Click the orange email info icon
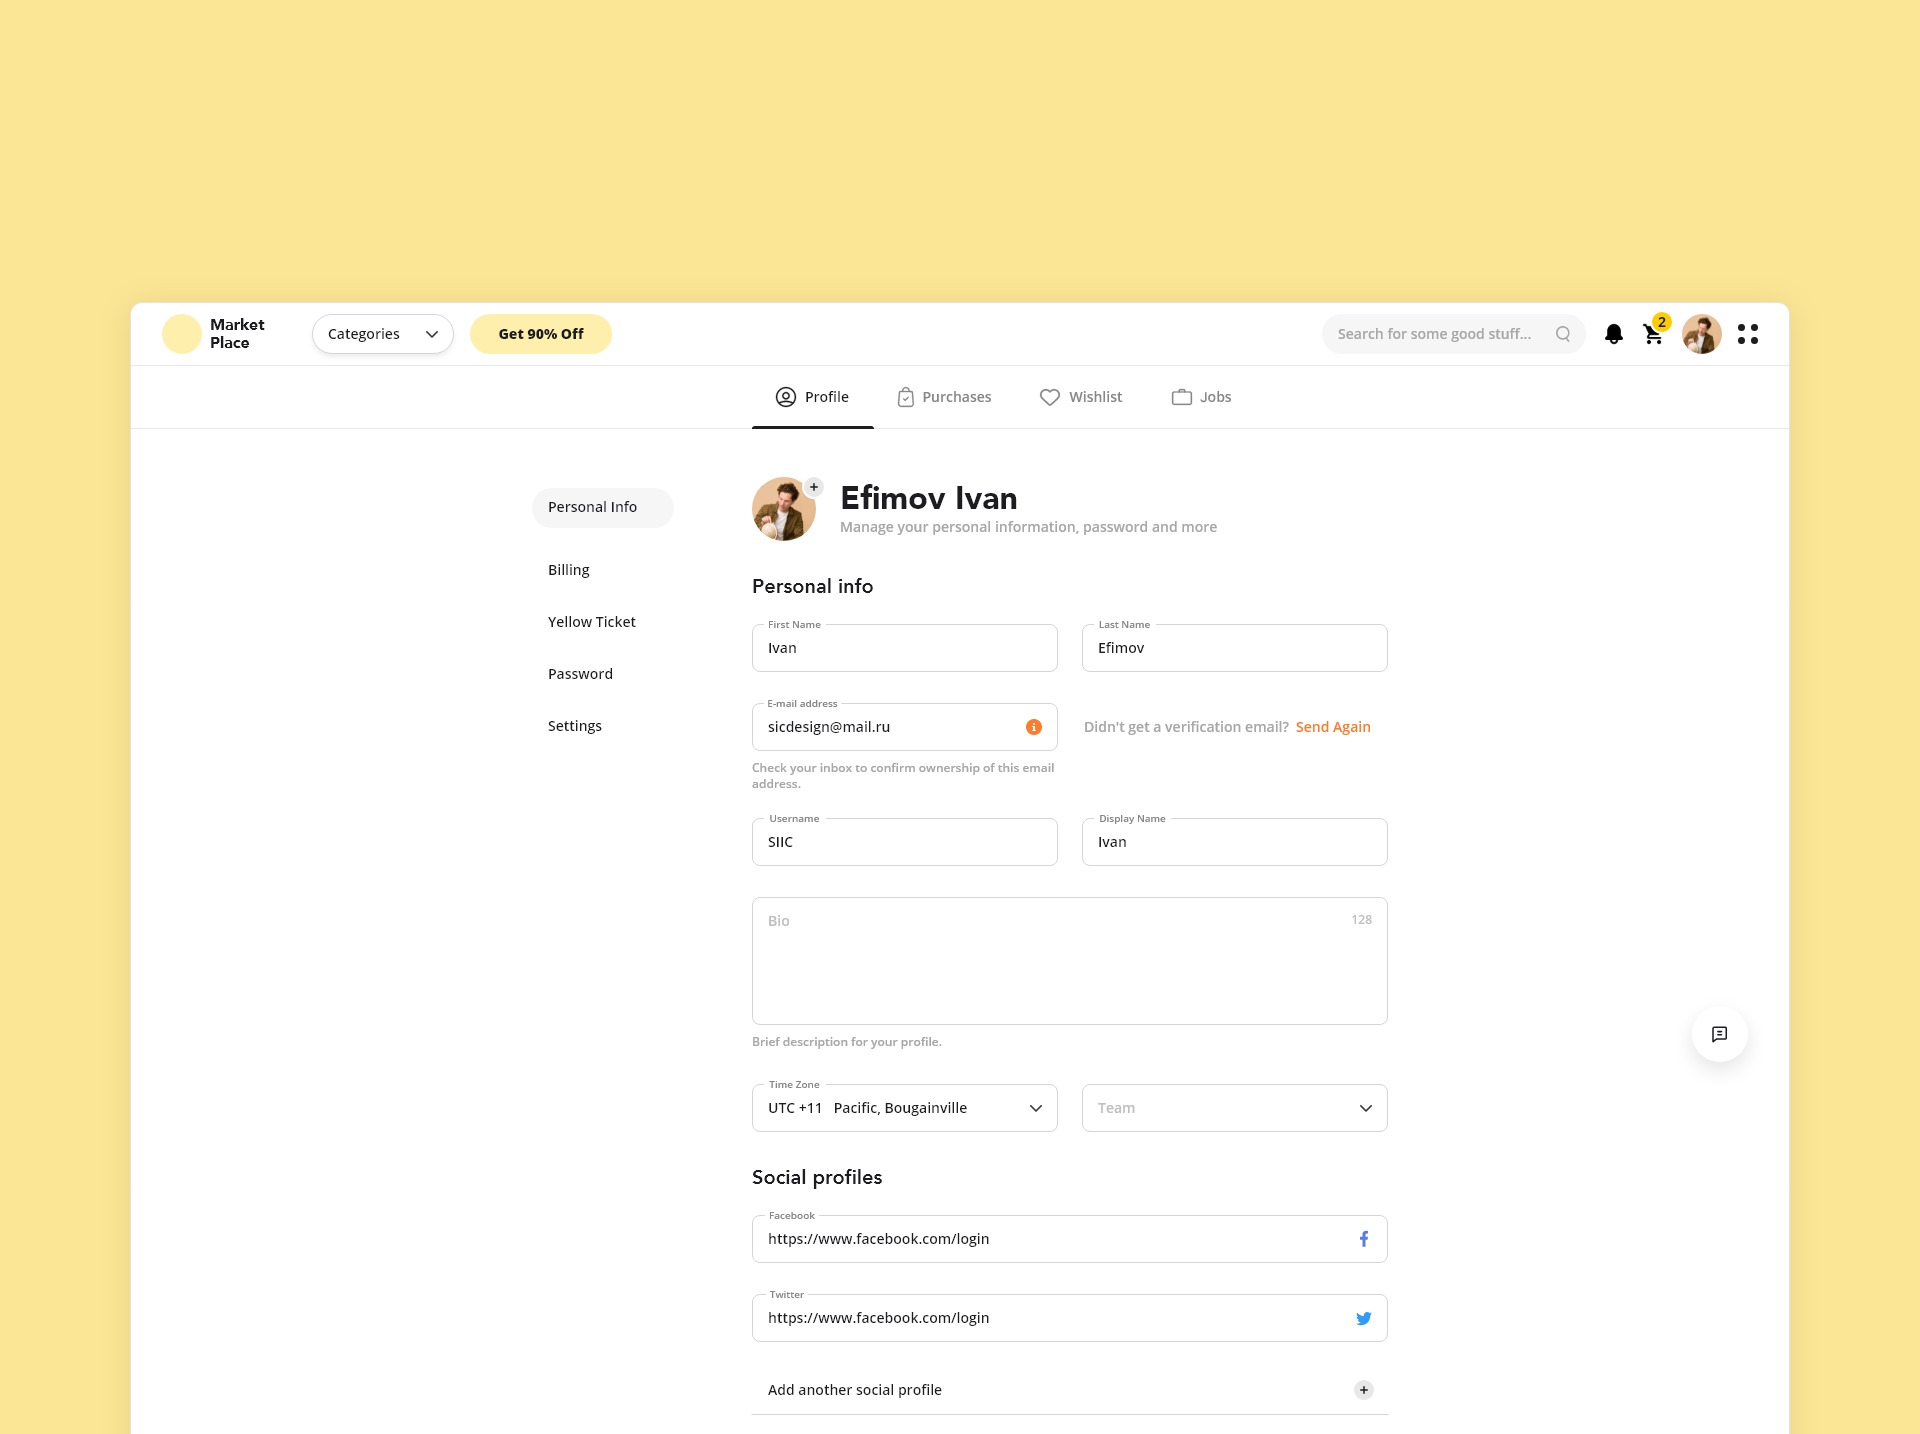The image size is (1920, 1434). [1034, 727]
